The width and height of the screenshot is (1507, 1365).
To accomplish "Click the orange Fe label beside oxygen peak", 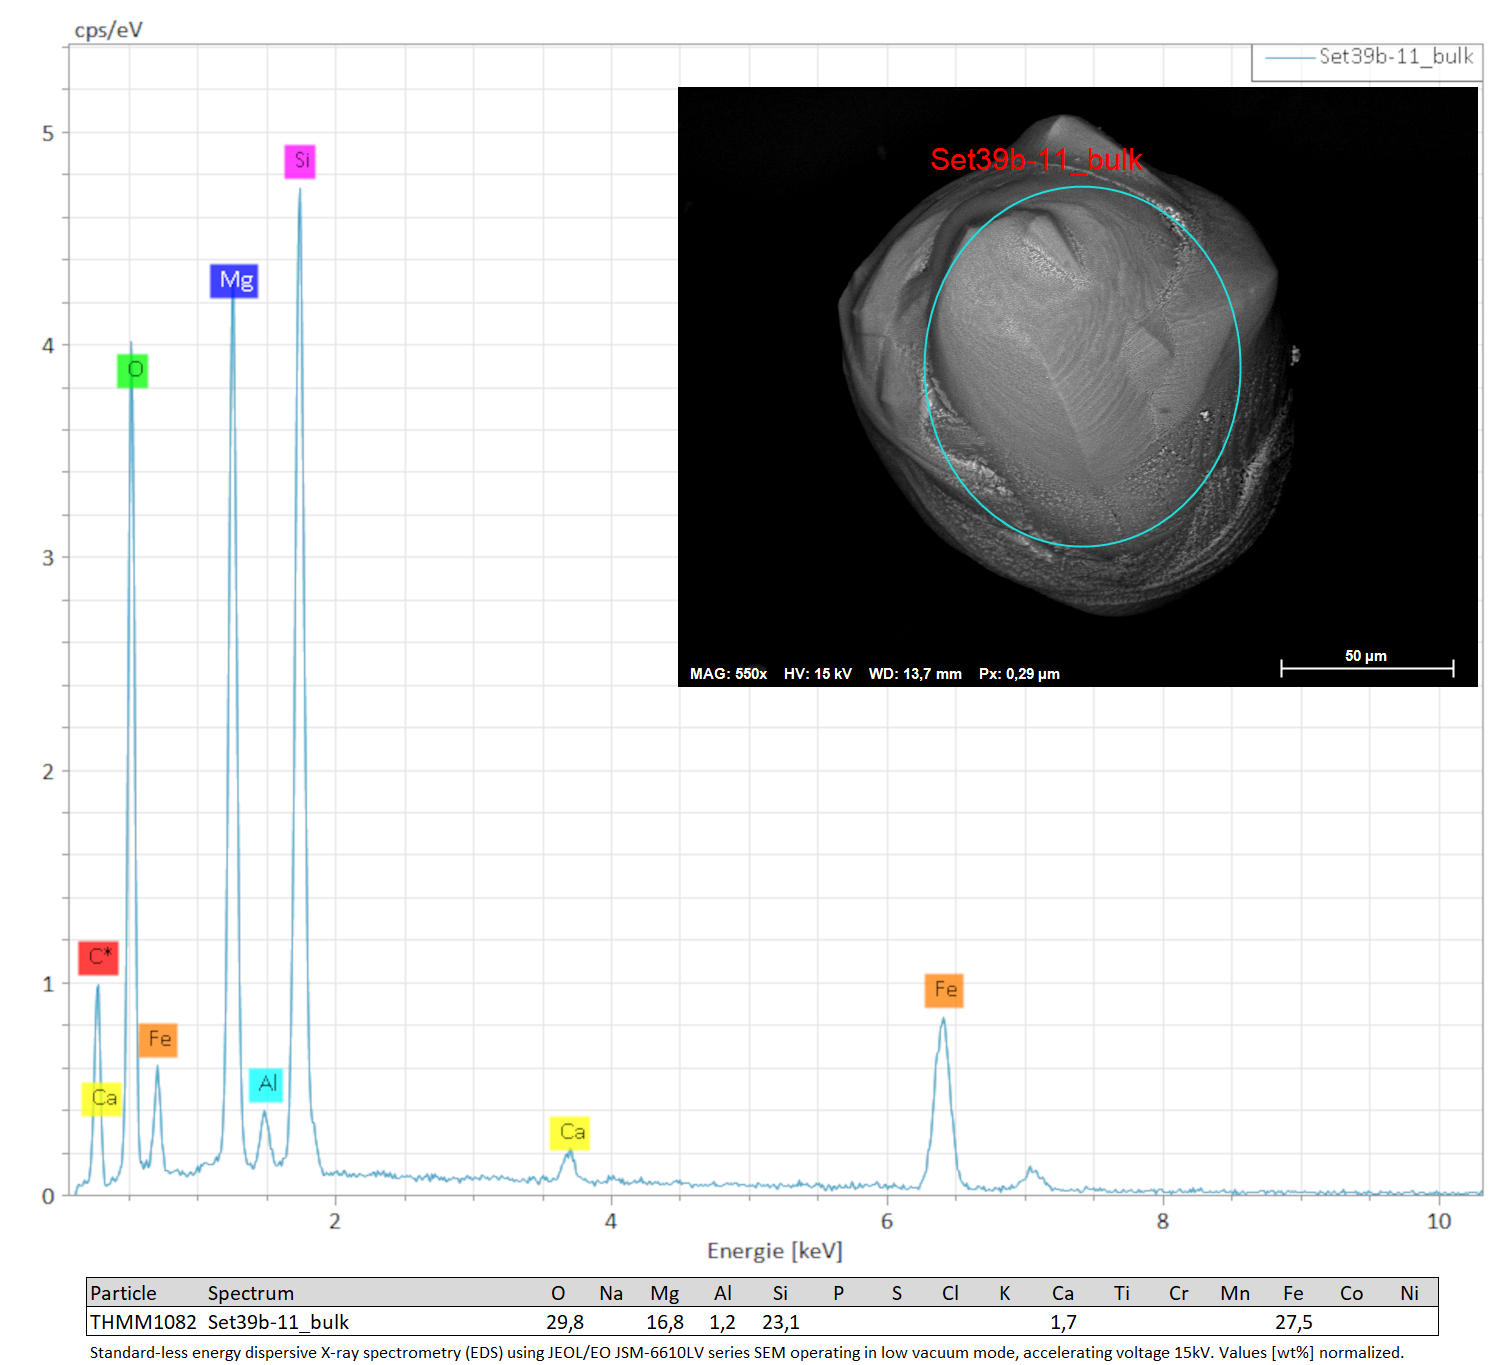I will click(x=158, y=1040).
